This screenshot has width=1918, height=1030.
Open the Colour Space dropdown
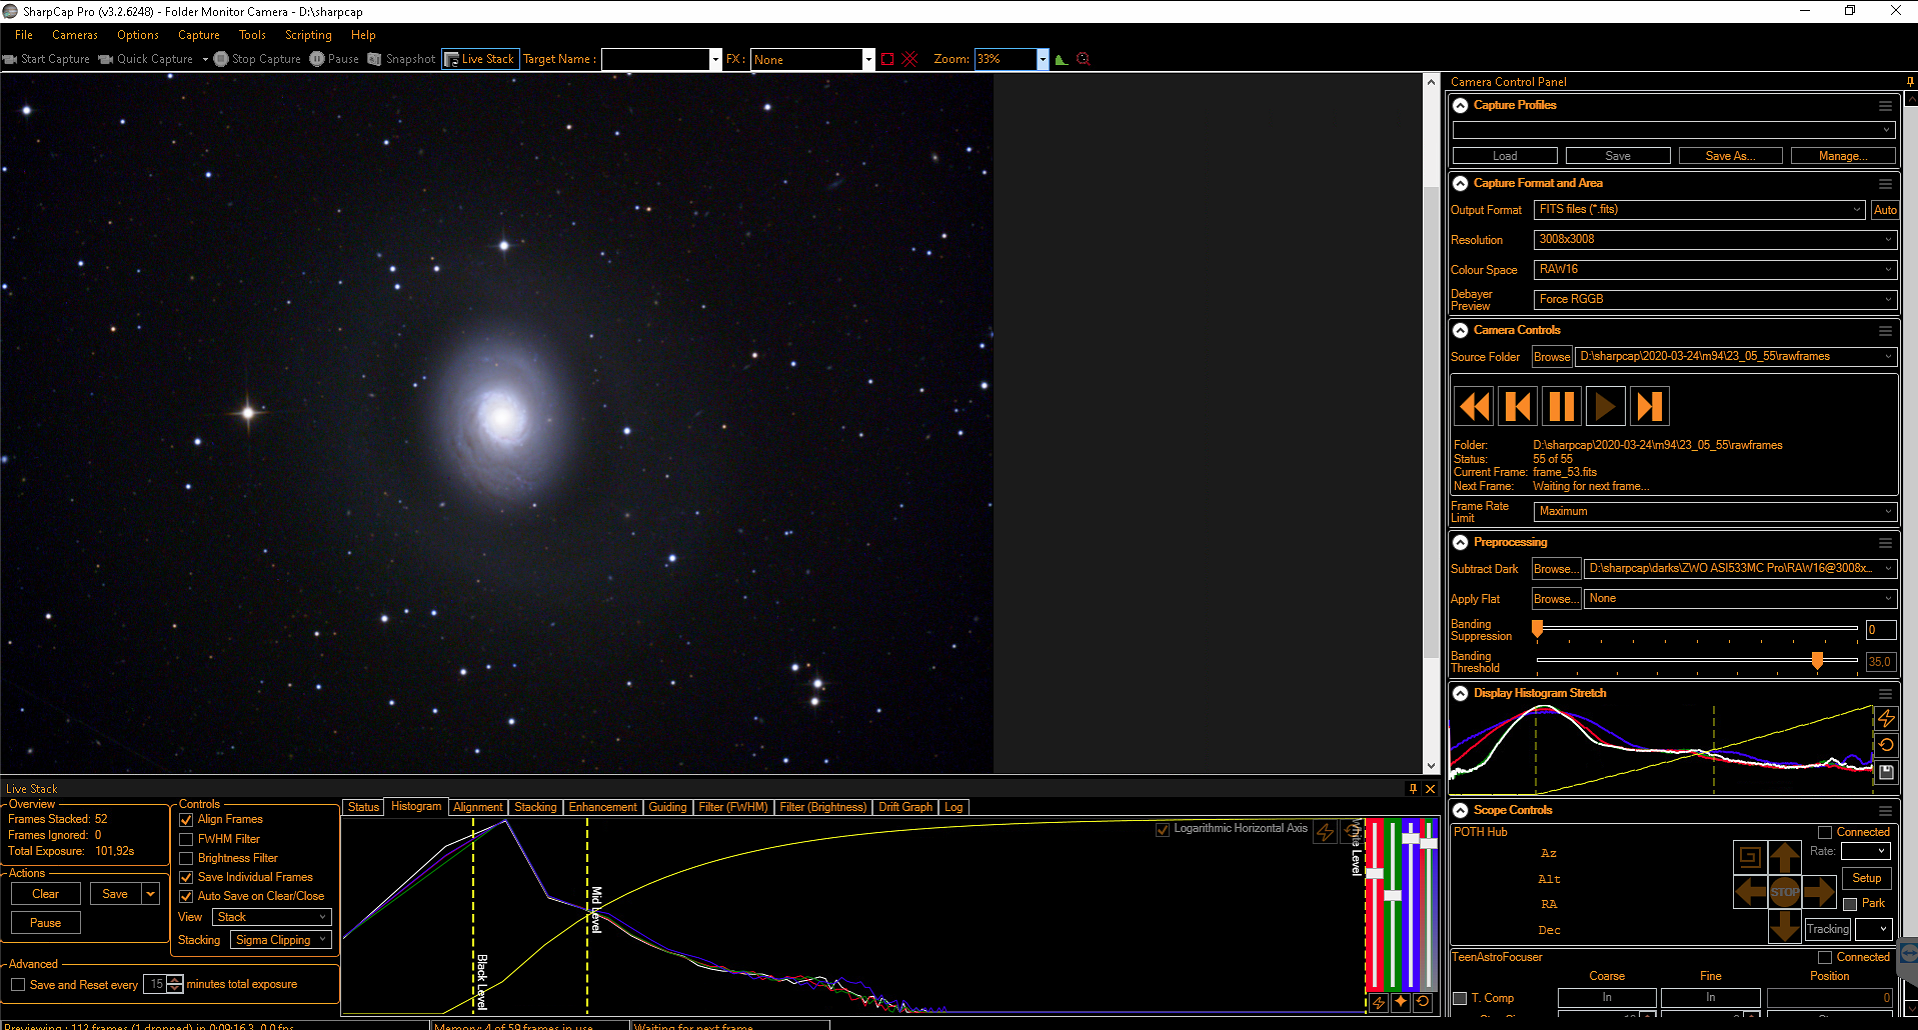[x=1715, y=270]
